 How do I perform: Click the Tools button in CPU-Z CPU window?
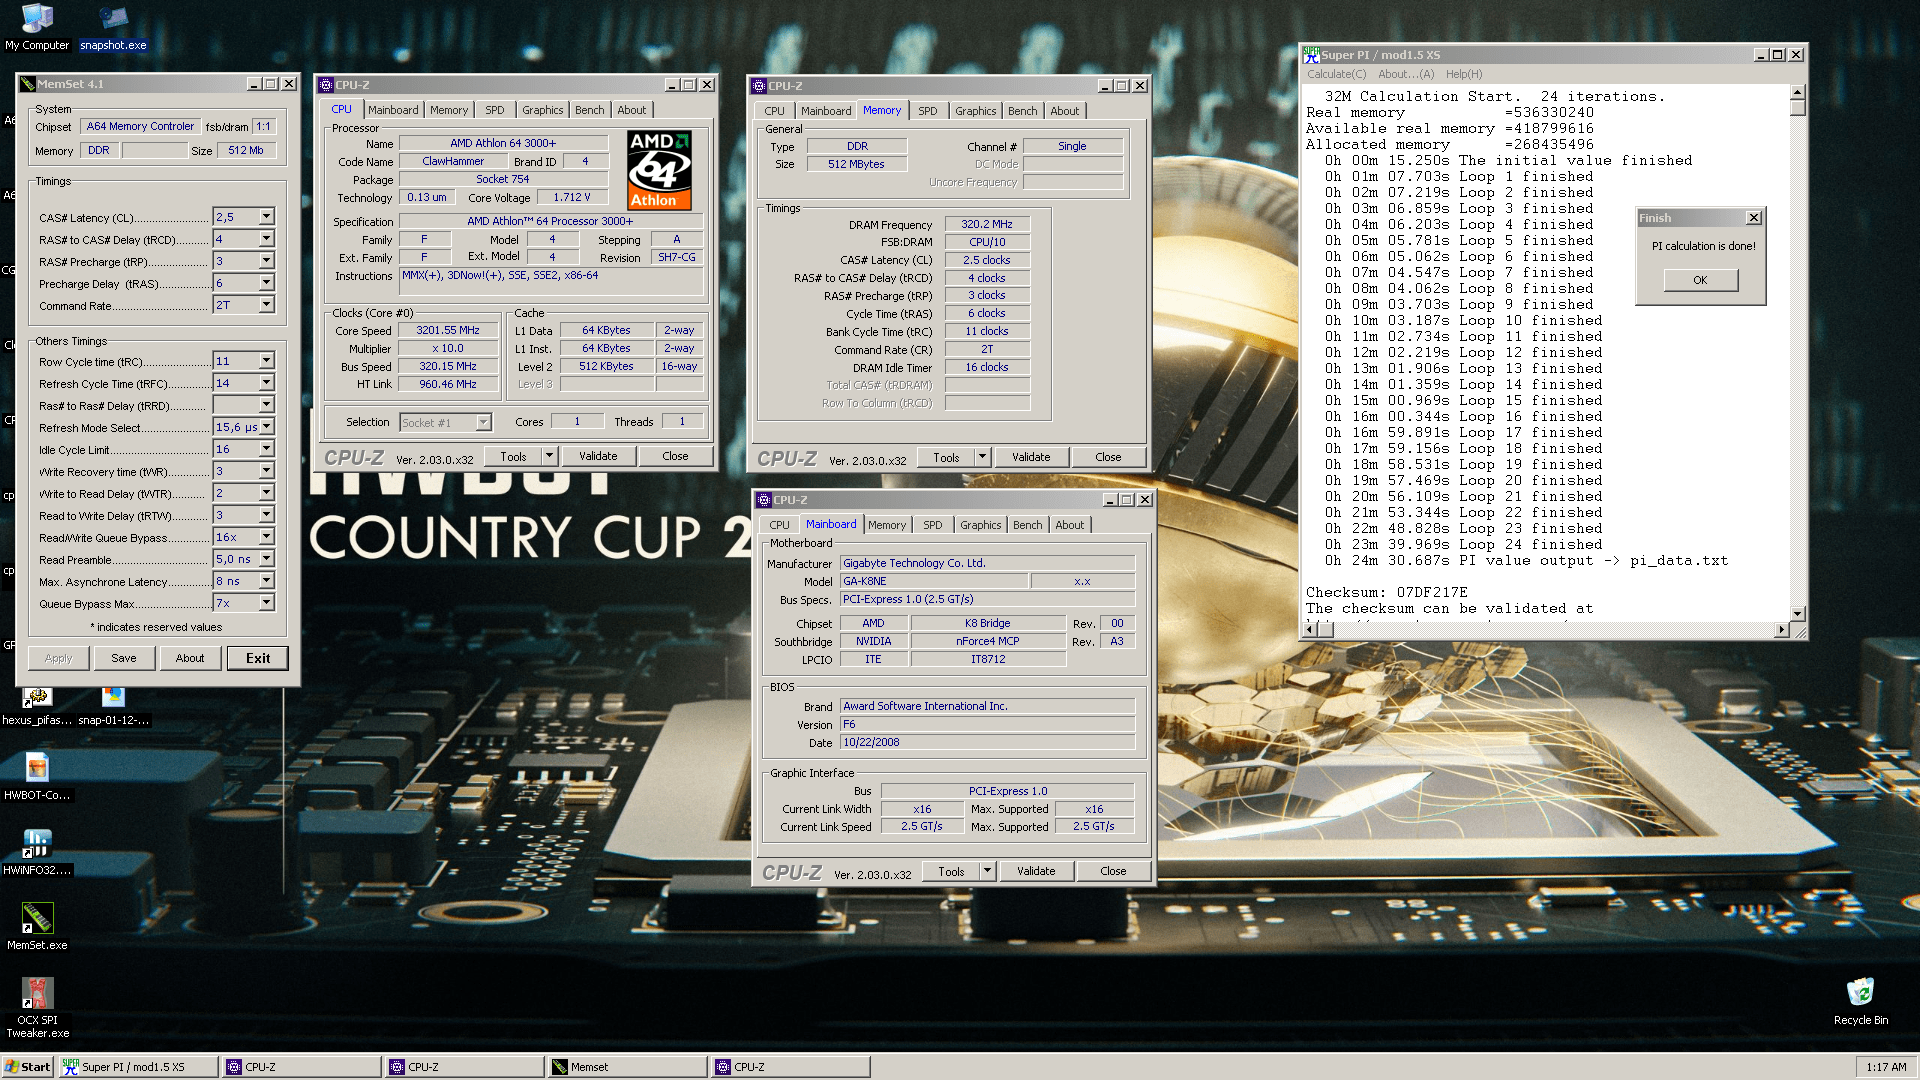[513, 456]
